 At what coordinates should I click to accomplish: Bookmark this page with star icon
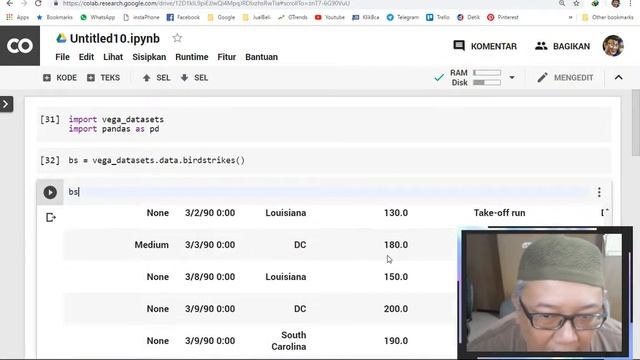coord(576,3)
